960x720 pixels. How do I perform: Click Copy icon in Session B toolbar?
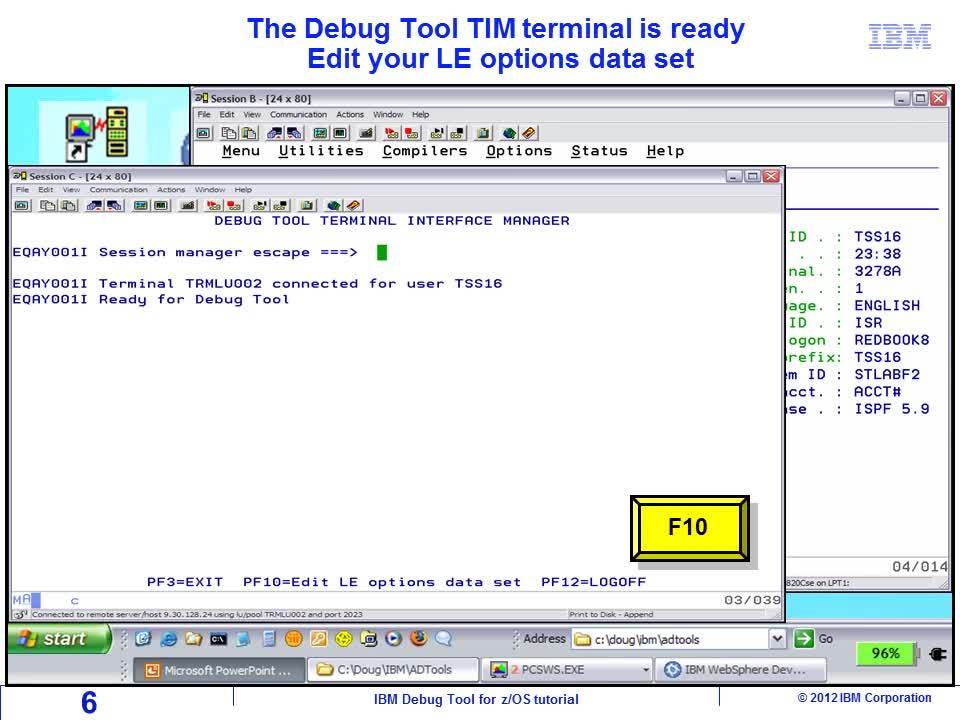pos(229,133)
